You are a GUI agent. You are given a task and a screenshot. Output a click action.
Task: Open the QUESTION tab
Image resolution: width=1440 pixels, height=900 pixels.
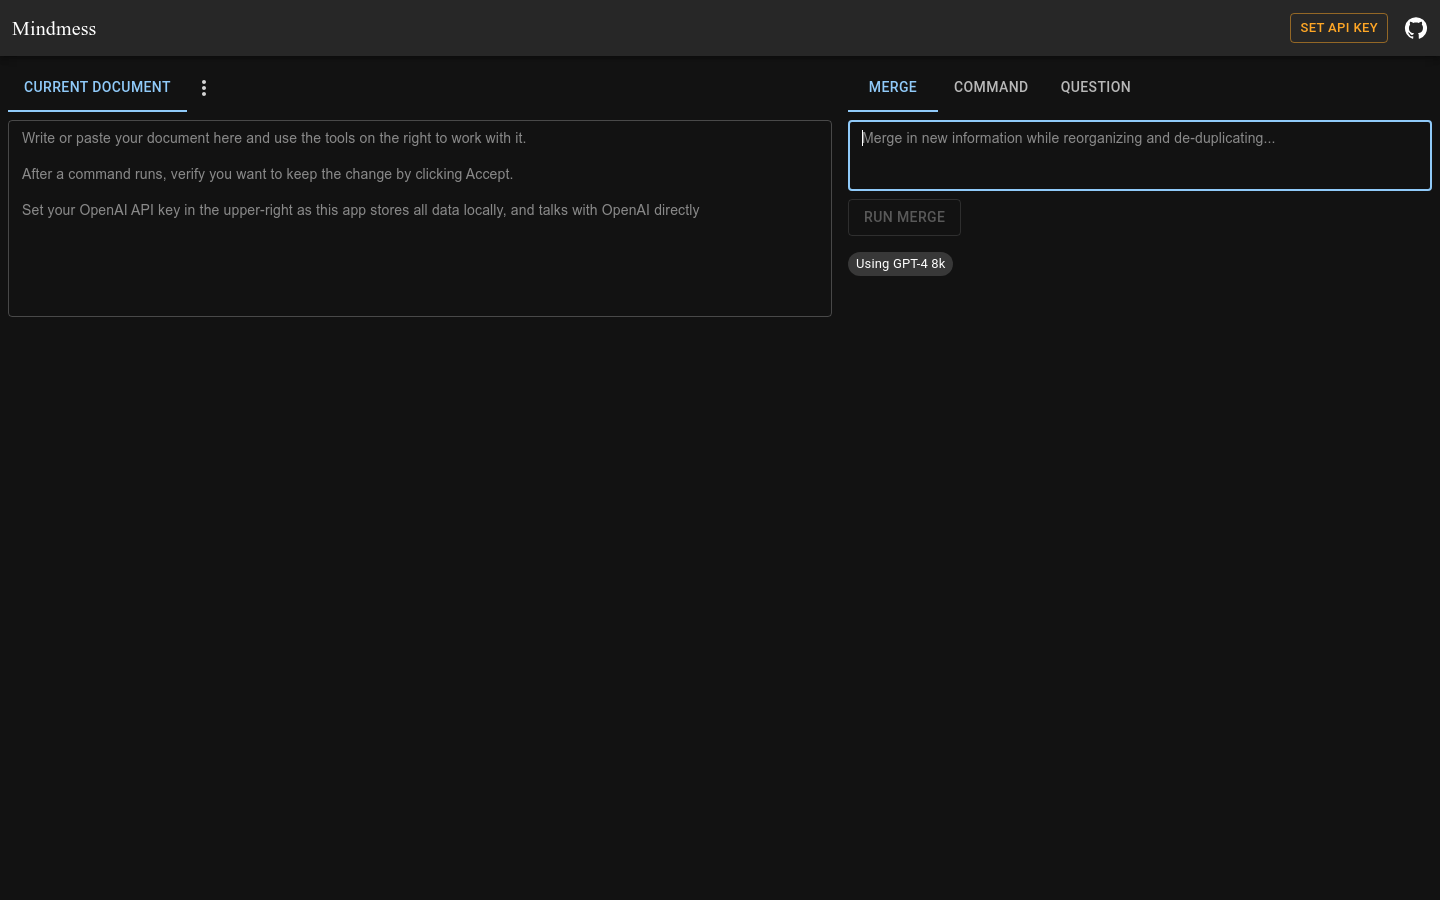tap(1095, 87)
